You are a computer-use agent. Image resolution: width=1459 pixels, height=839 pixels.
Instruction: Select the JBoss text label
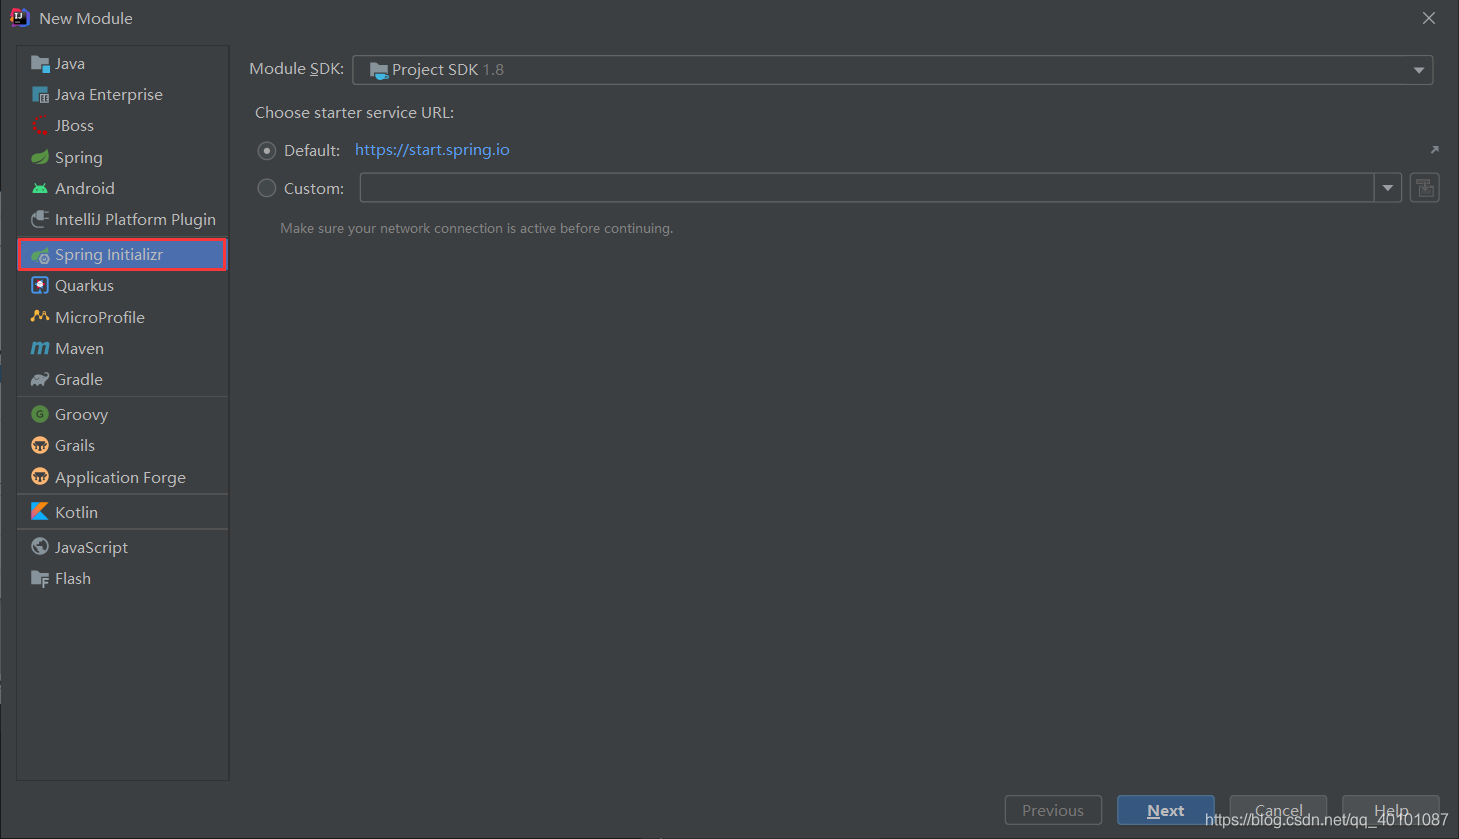click(74, 126)
